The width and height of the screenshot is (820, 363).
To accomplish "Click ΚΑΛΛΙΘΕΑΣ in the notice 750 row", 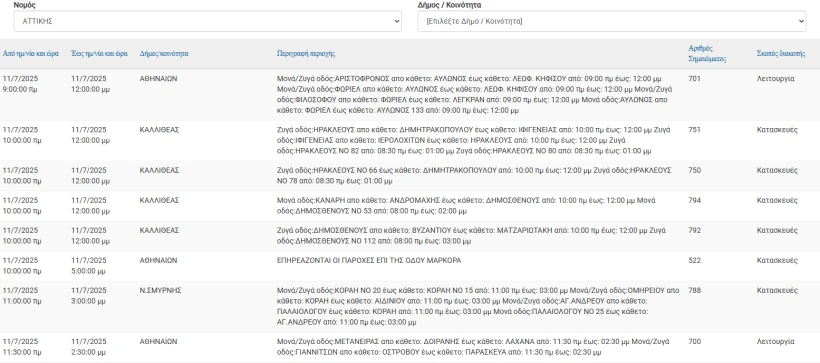I will (x=160, y=171).
